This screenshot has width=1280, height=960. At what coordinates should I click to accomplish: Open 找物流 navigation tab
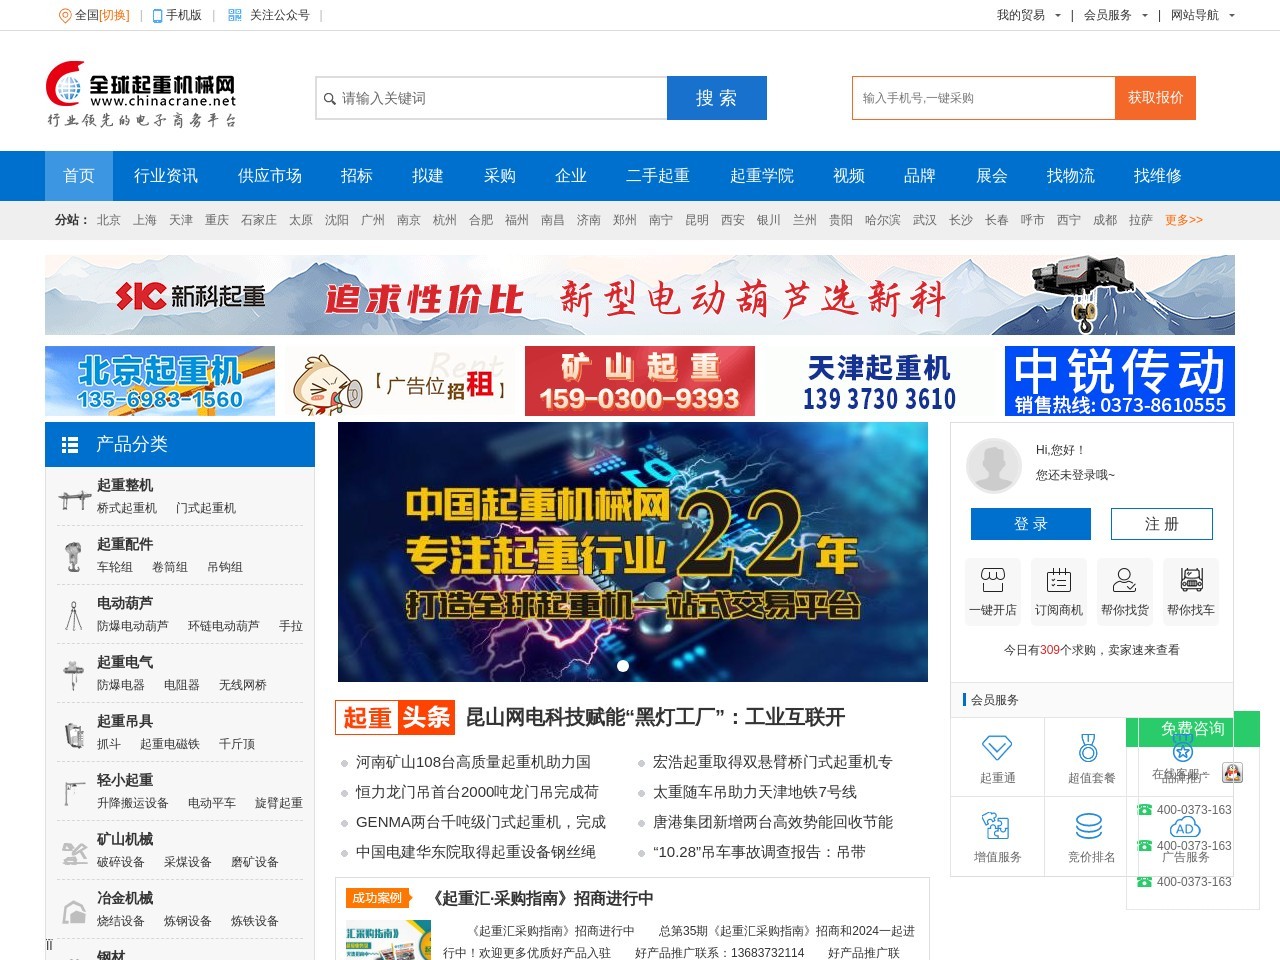pos(1071,176)
